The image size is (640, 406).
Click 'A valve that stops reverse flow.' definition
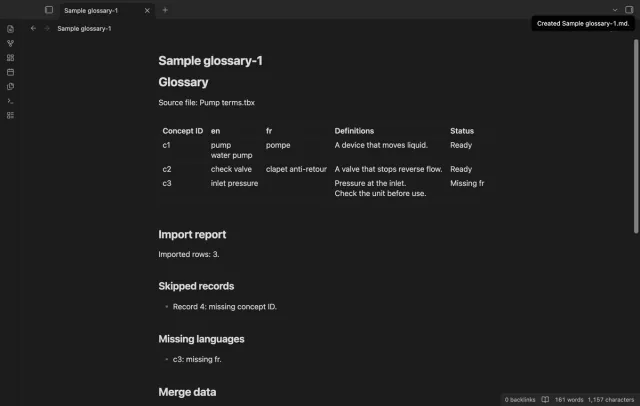pos(388,169)
